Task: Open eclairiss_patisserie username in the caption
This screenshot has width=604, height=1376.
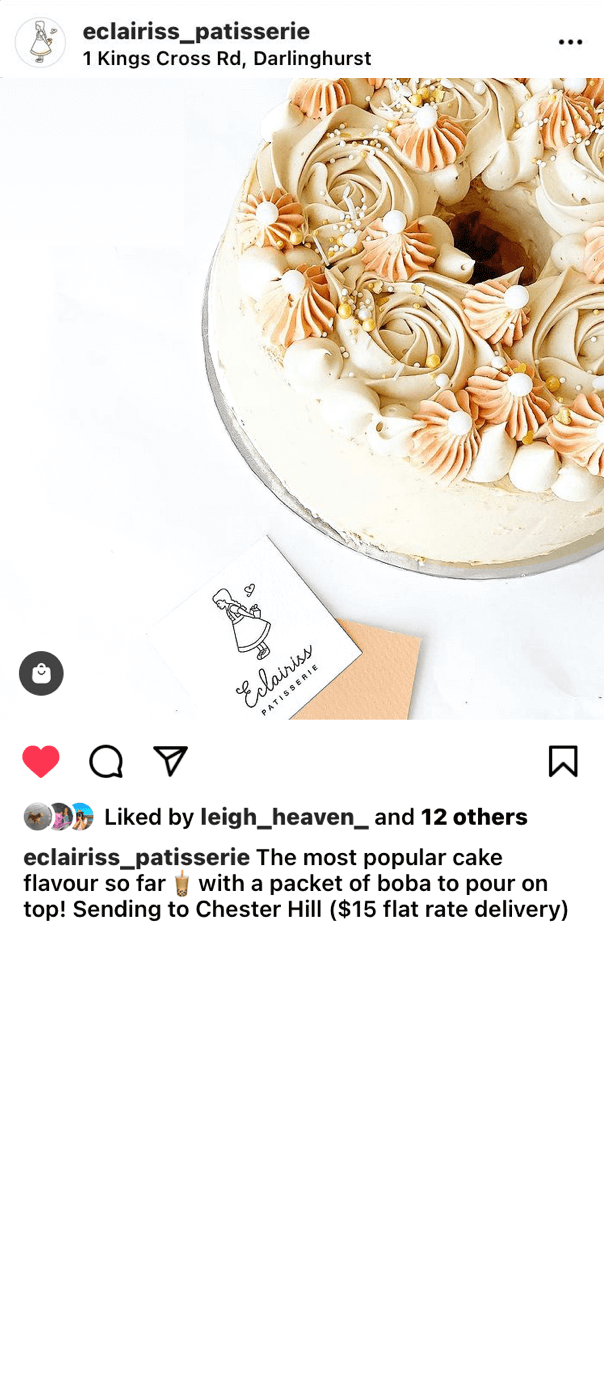Action: 137,858
